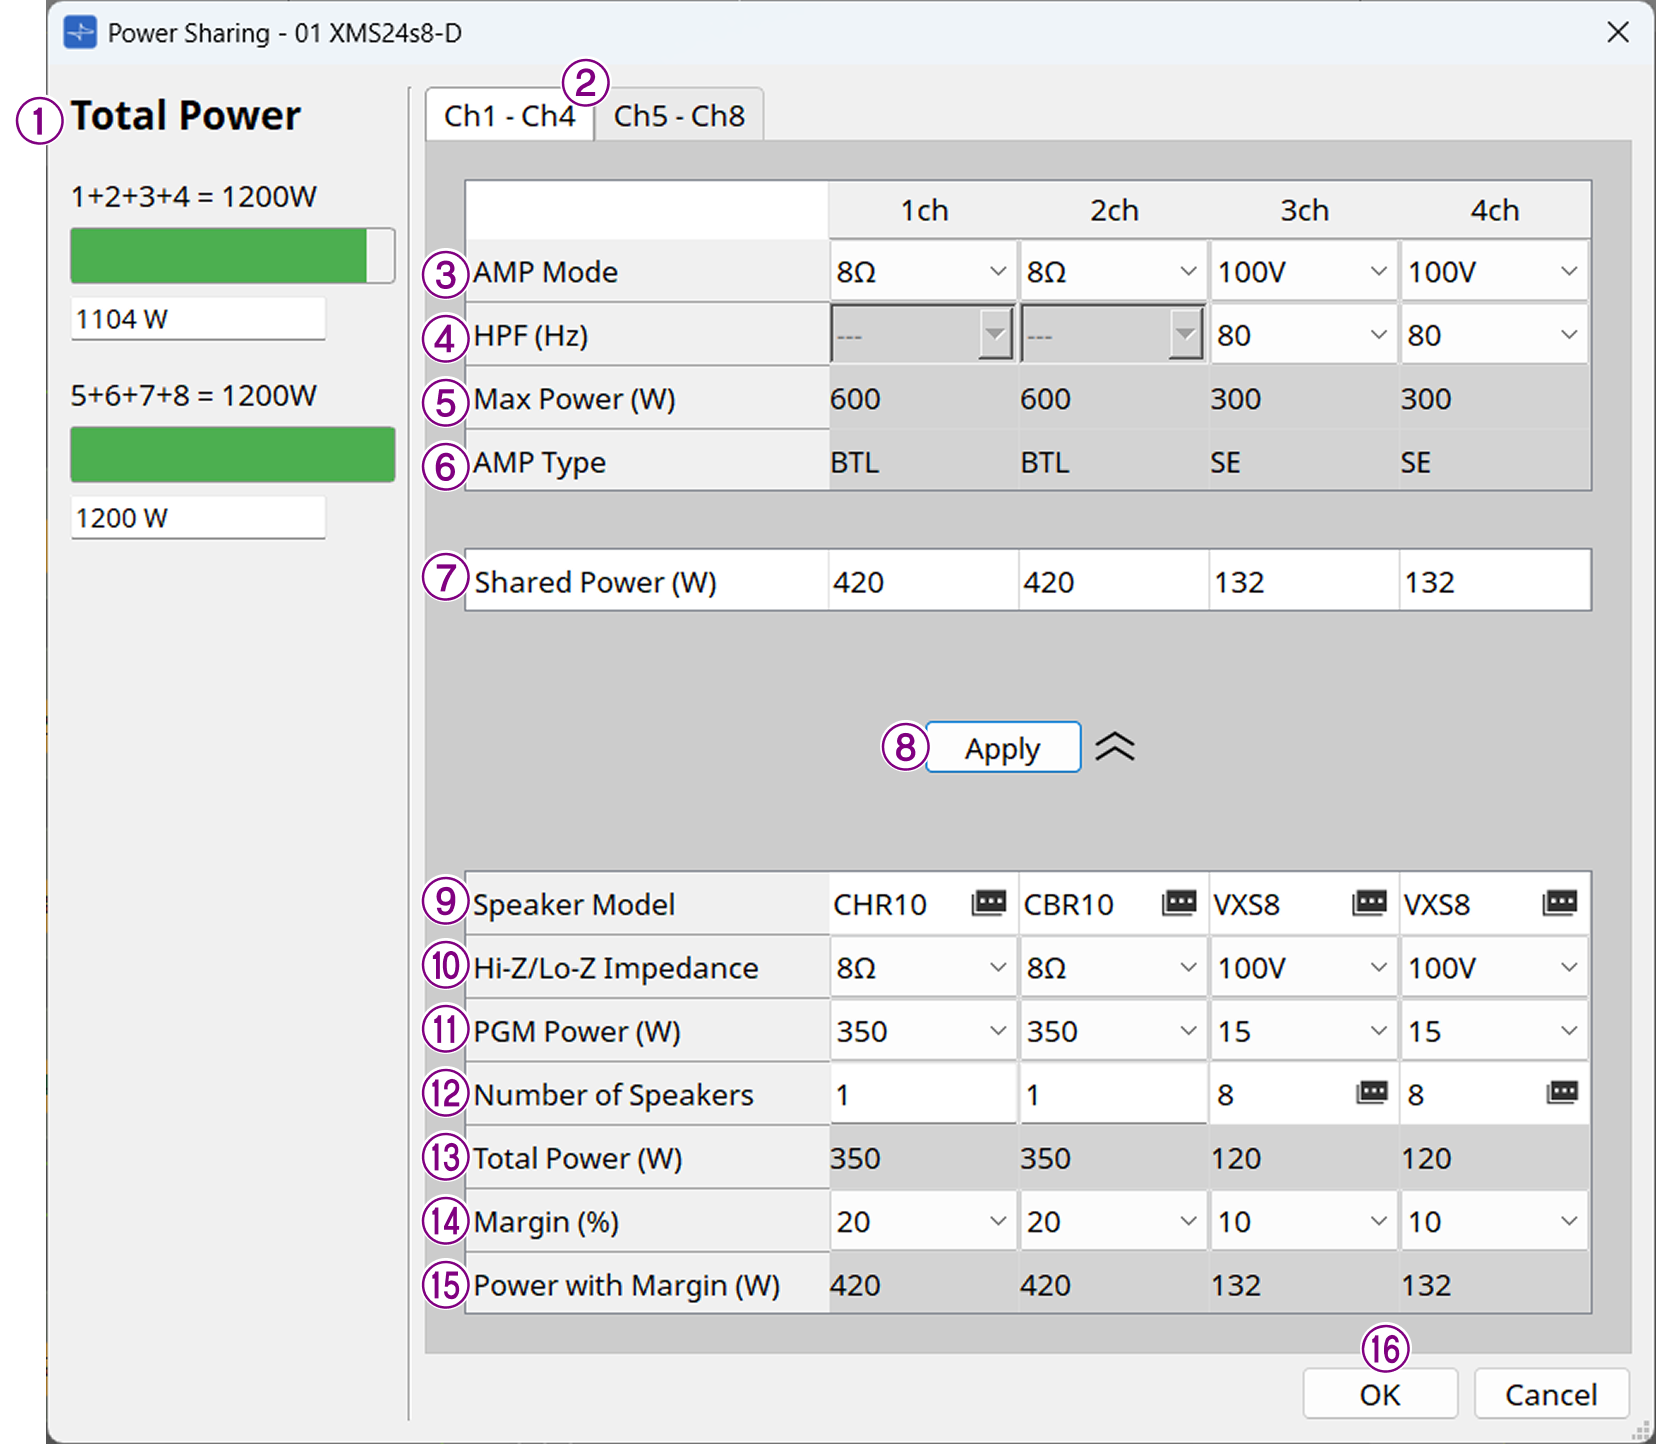Viewport: 1658px width, 1444px height.
Task: Open 4ch HPF (Hz) dropdown
Action: (1493, 335)
